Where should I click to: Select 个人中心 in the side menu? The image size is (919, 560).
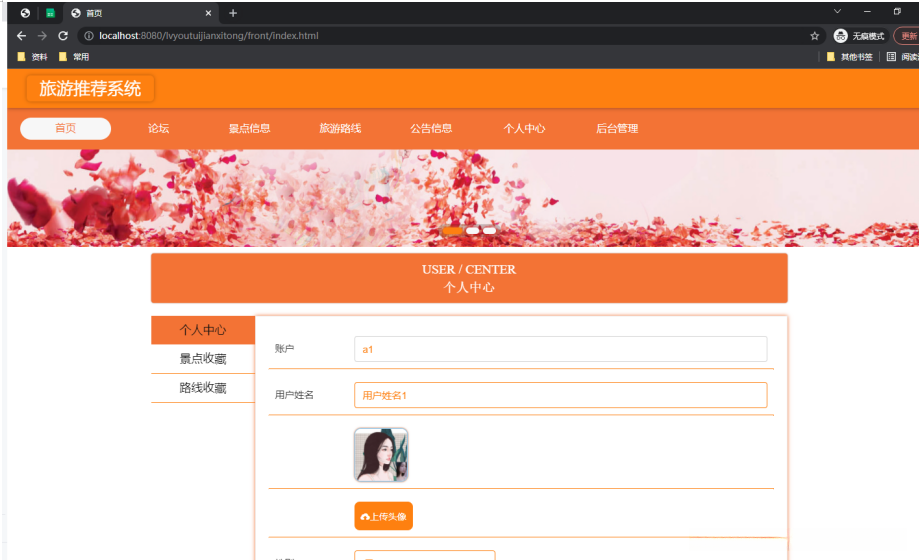[x=203, y=330]
